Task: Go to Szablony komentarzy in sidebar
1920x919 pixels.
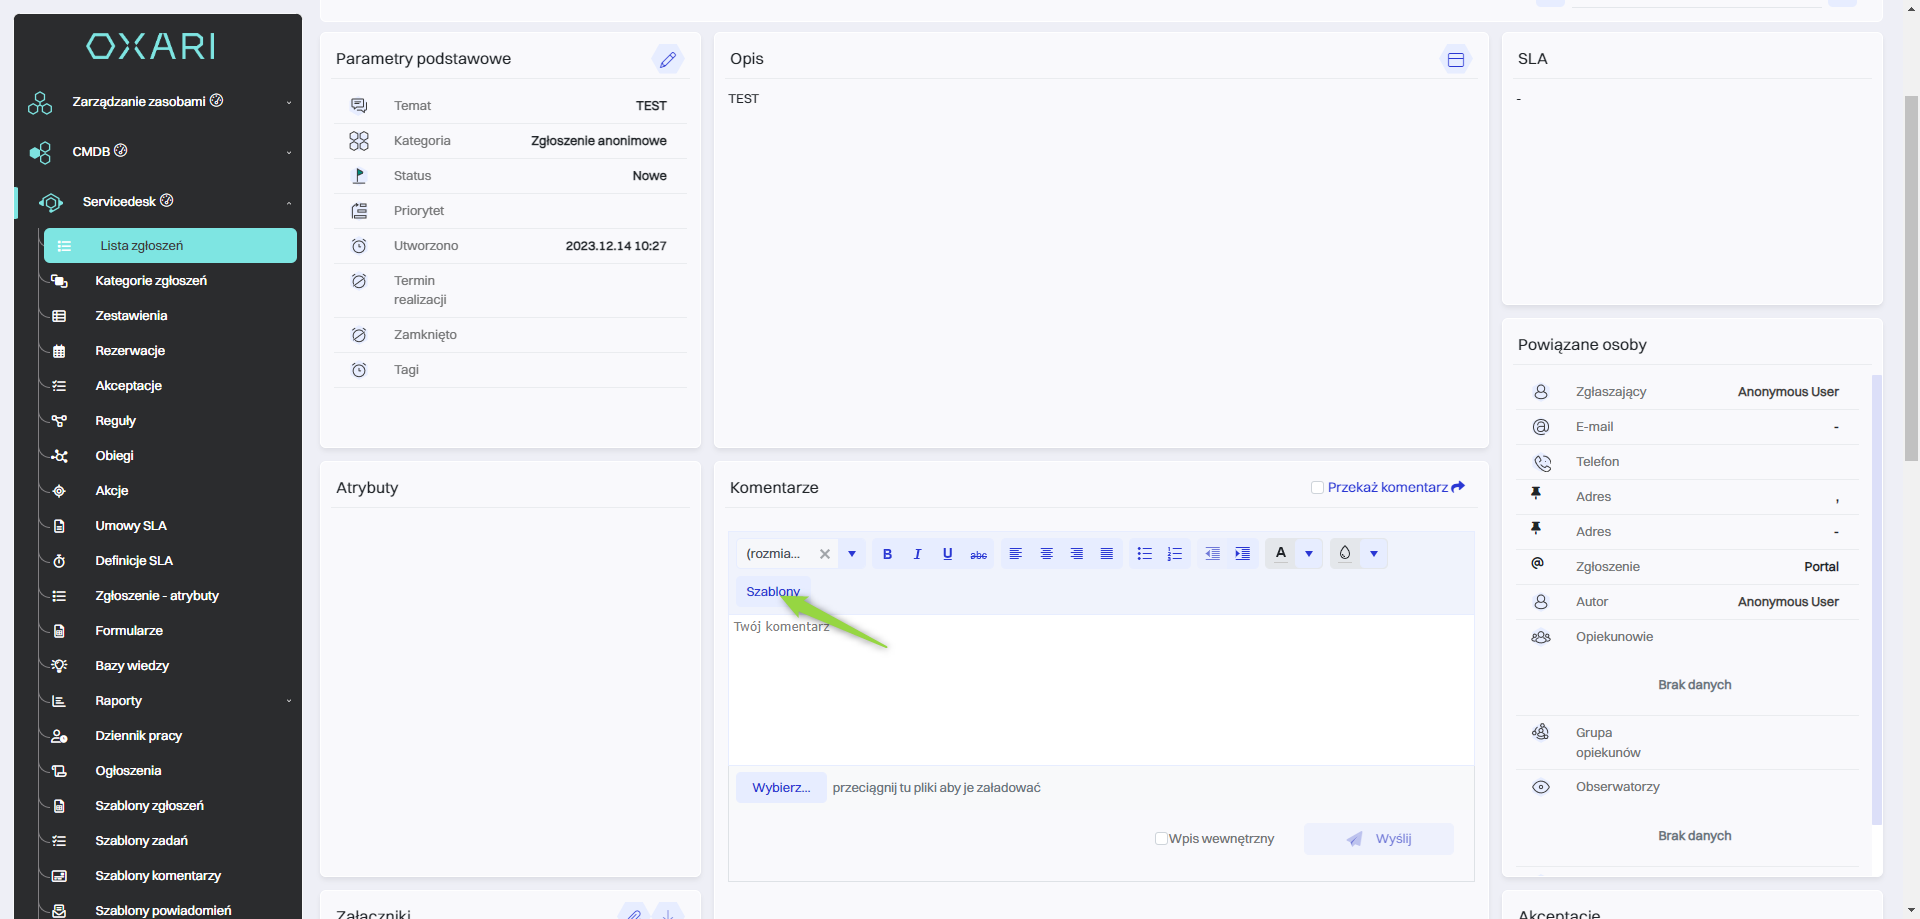Action: click(158, 876)
